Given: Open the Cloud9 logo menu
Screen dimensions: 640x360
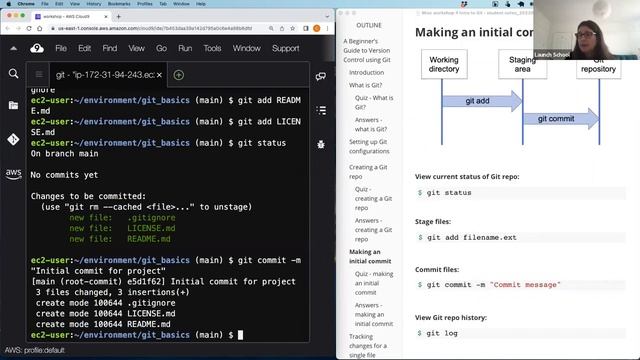Looking at the screenshot, I should click(x=37, y=48).
